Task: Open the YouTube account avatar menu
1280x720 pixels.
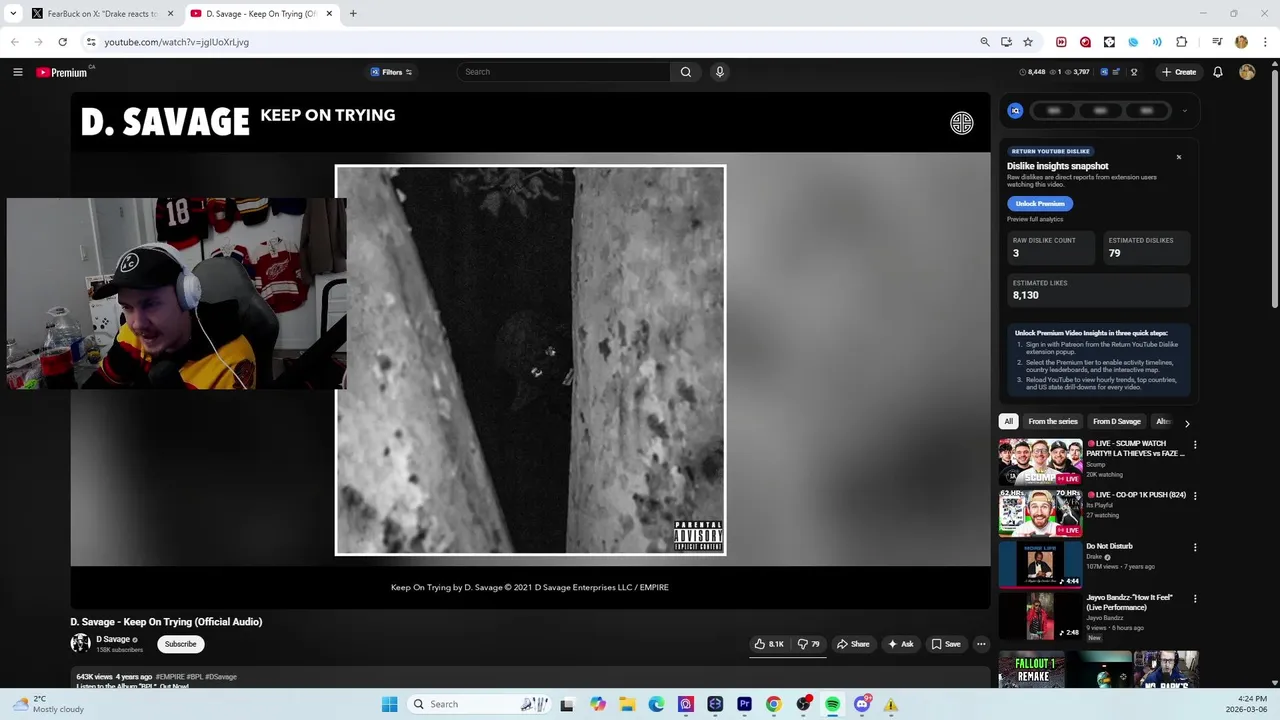Action: click(x=1247, y=72)
